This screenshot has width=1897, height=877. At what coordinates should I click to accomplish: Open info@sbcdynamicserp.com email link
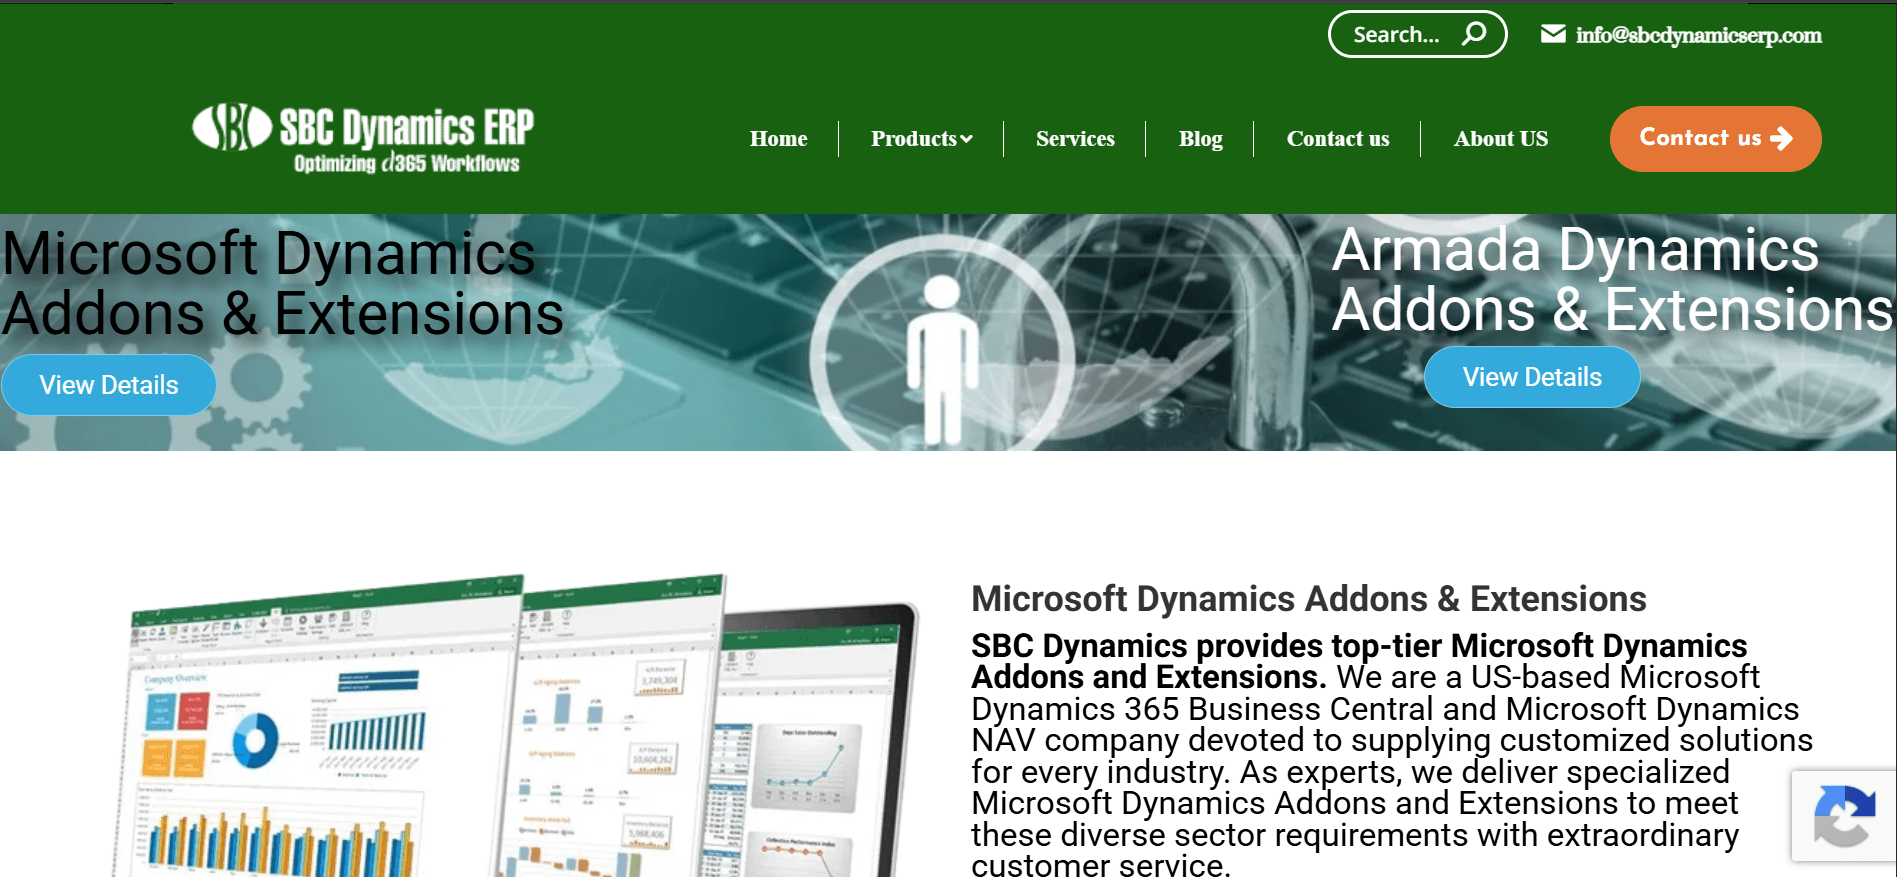(x=1699, y=35)
